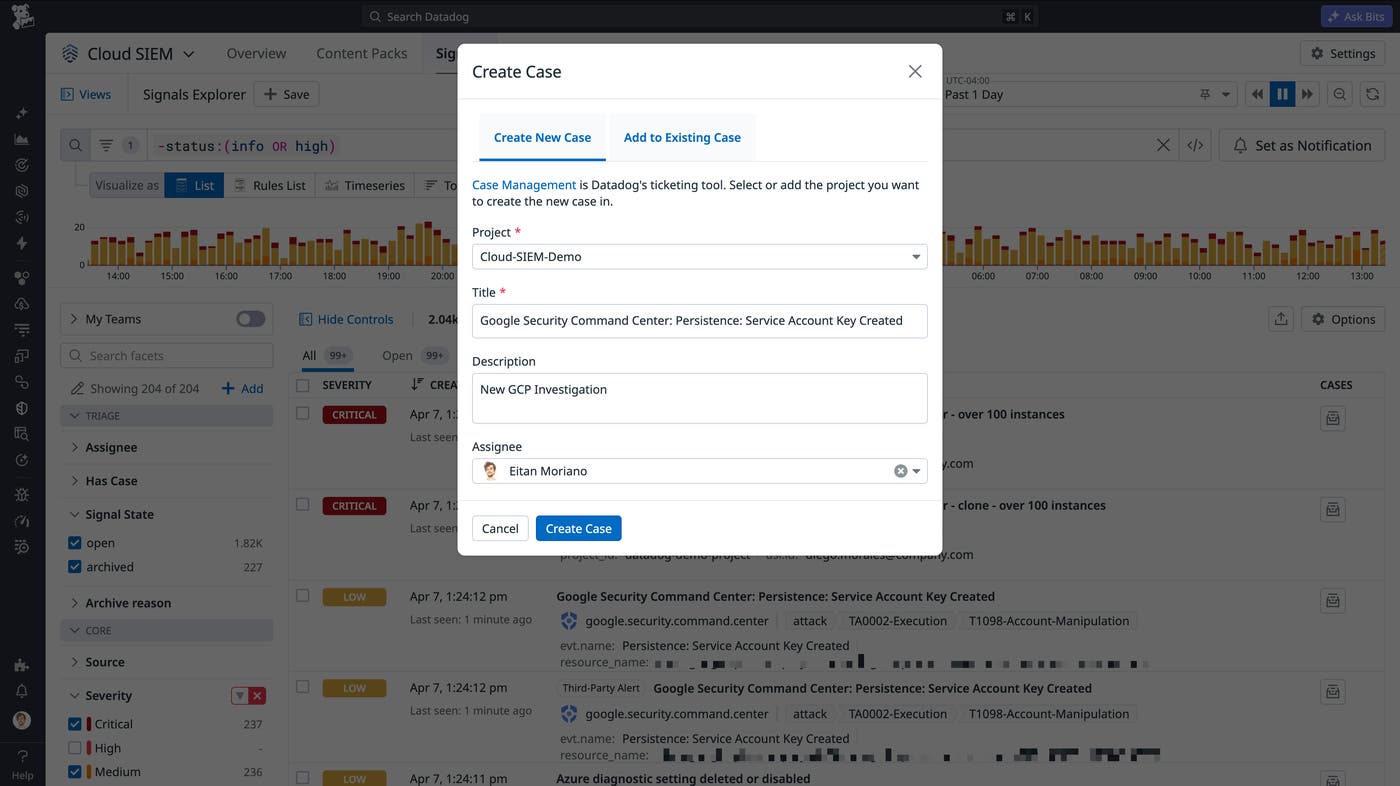
Task: Open the time range dropdown arrow
Action: tap(1226, 94)
